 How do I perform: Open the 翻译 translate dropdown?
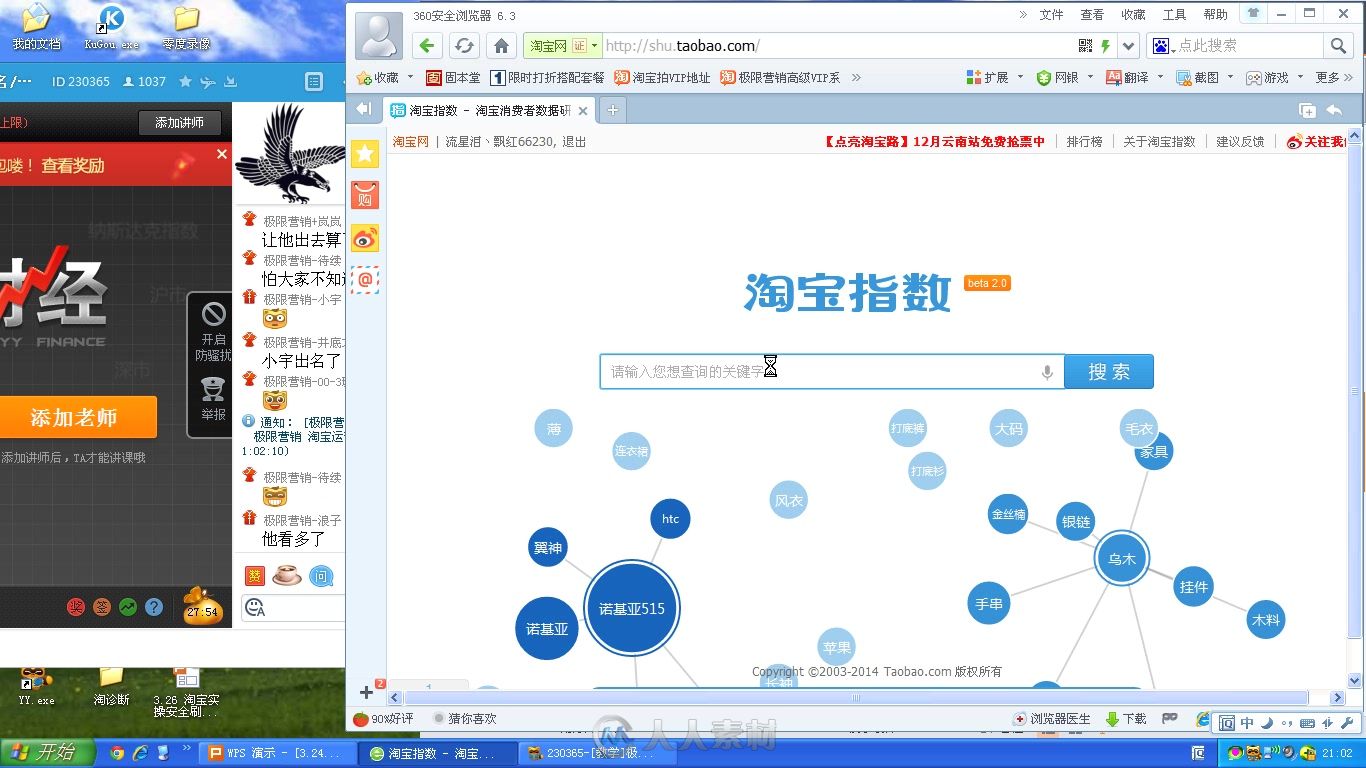click(x=1160, y=78)
